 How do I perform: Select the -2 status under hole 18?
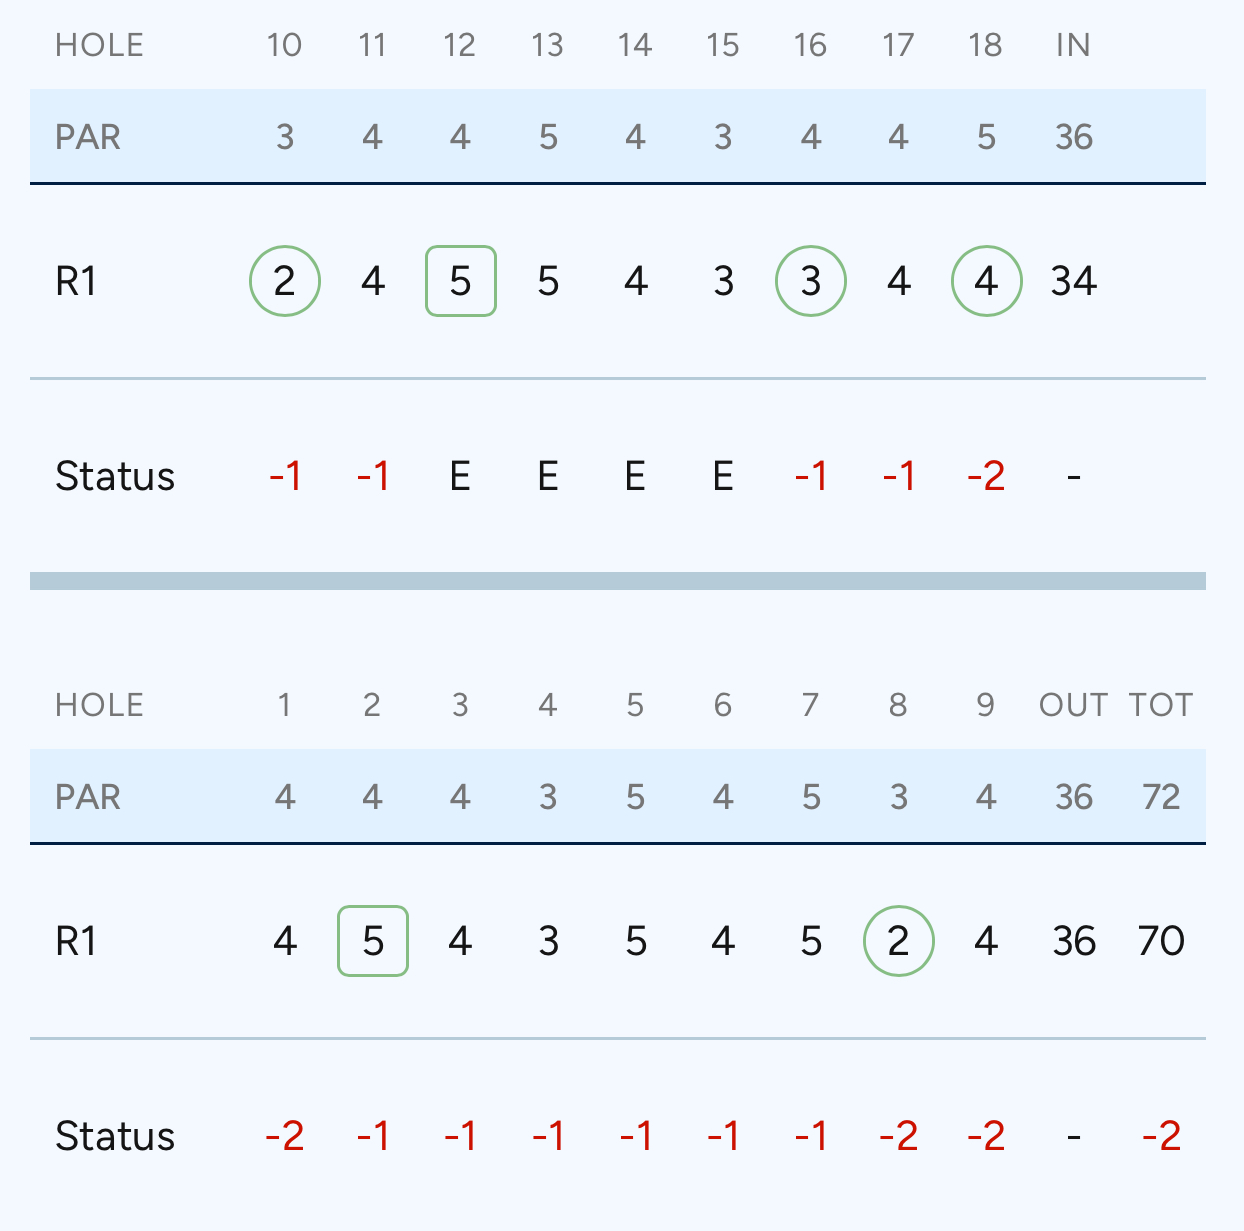point(986,476)
